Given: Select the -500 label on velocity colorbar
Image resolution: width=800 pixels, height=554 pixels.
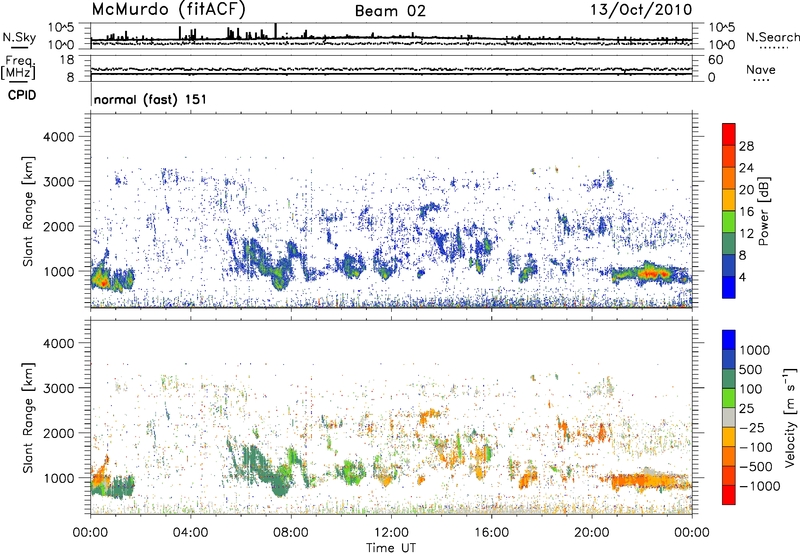Looking at the screenshot, I should click(756, 466).
